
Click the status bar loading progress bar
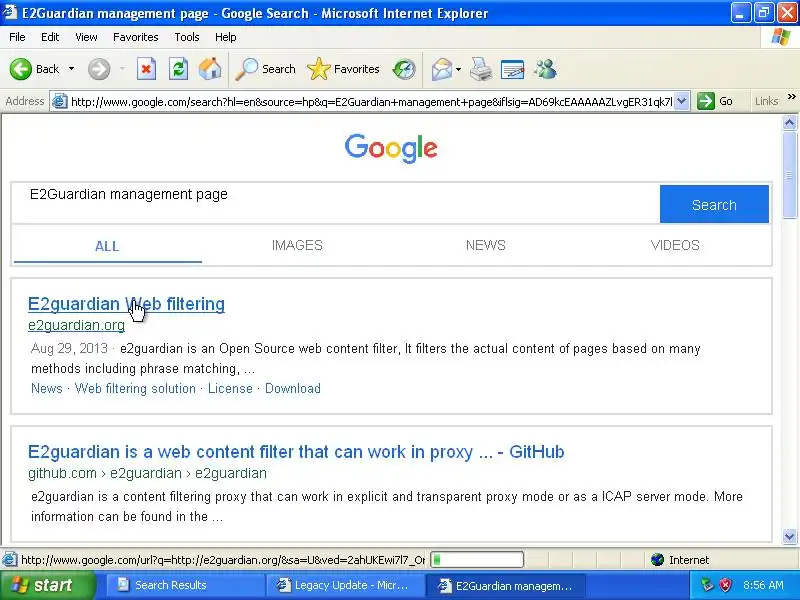pos(477,560)
